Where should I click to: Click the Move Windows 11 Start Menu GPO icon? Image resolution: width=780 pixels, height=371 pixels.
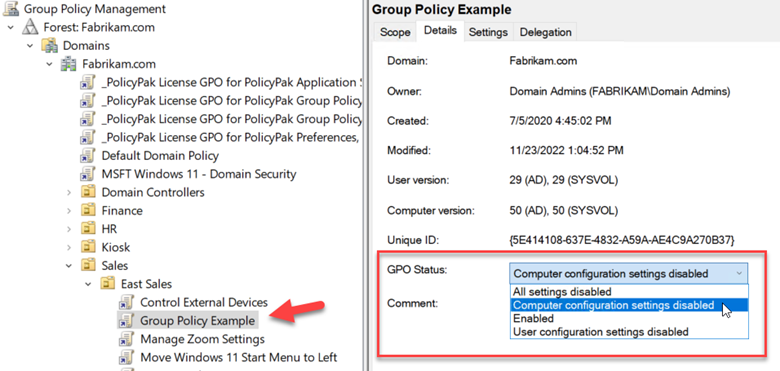pyautogui.click(x=126, y=358)
